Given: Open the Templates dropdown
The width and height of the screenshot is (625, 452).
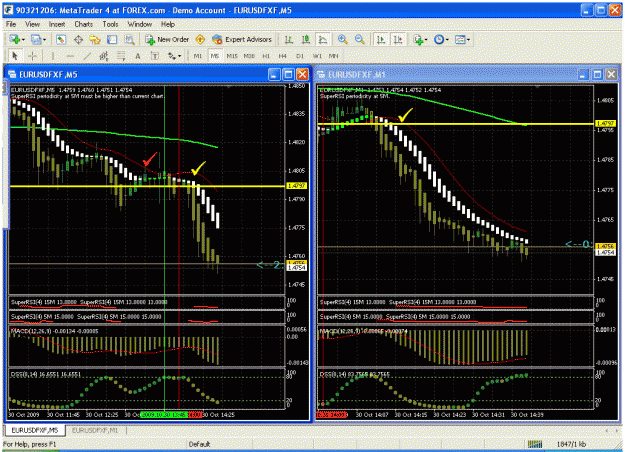Looking at the screenshot, I should [x=462, y=39].
